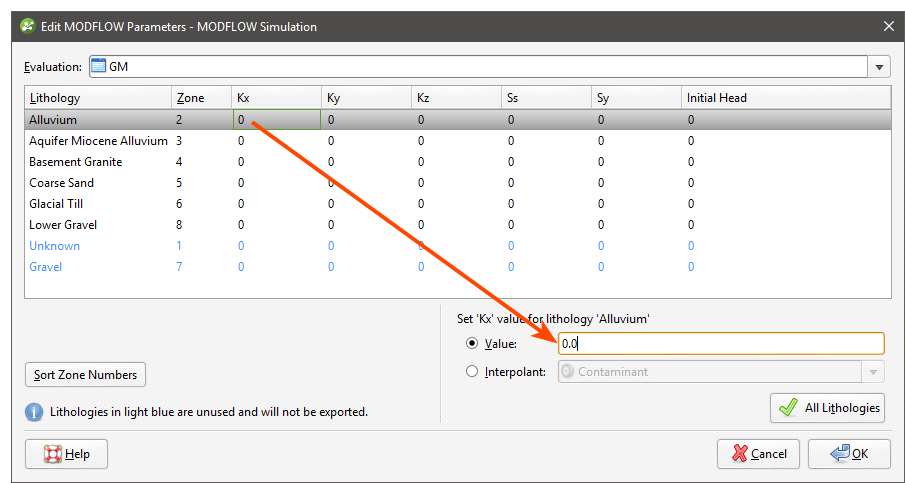The width and height of the screenshot is (905, 483).
Task: Select the Coarse Sand row
Action: (458, 183)
